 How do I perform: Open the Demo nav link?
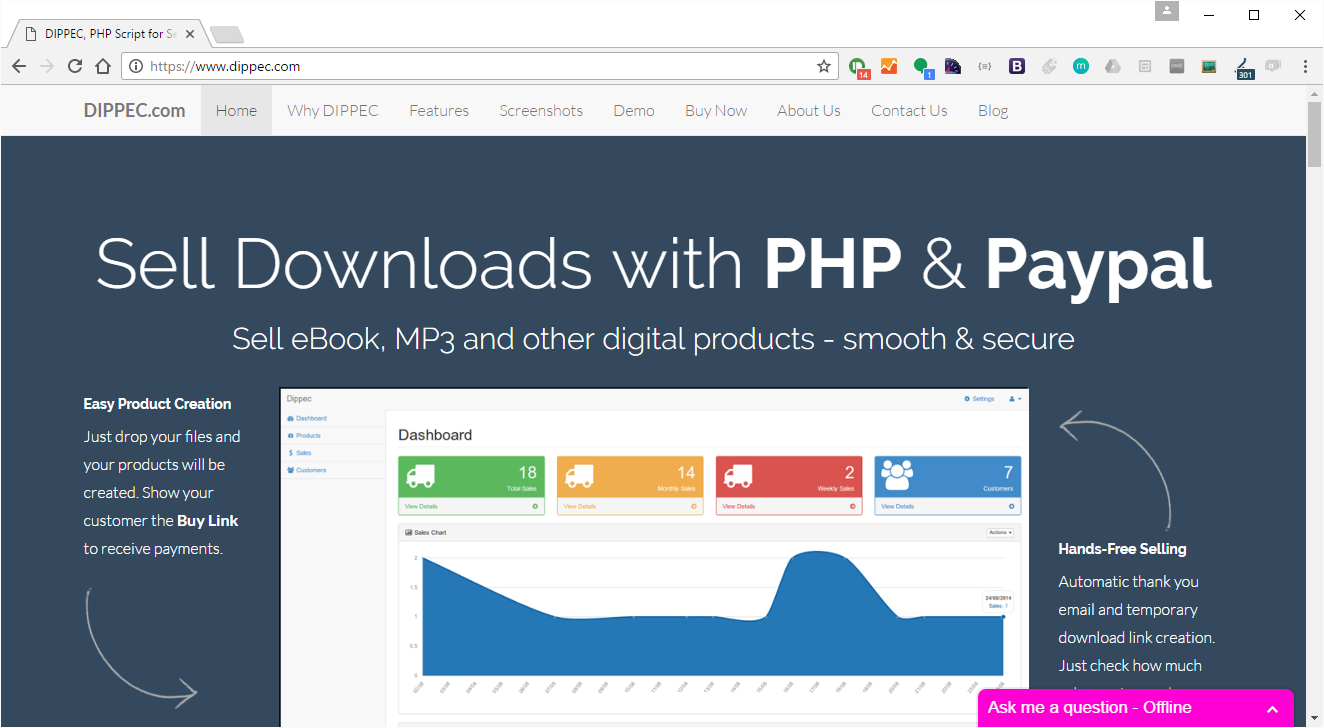click(x=634, y=111)
